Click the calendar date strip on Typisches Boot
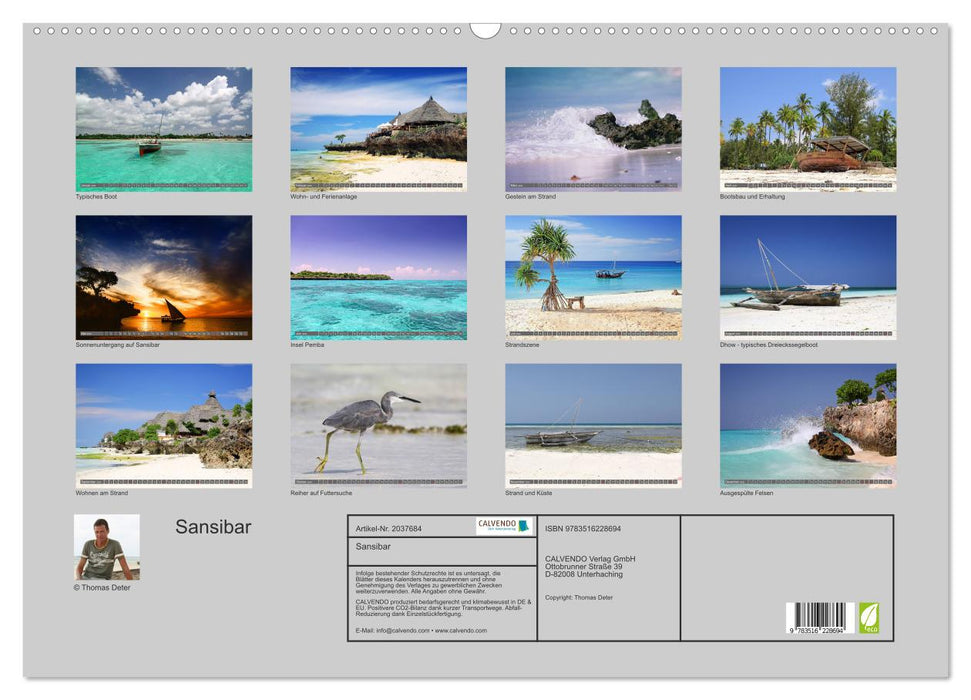 tap(162, 184)
